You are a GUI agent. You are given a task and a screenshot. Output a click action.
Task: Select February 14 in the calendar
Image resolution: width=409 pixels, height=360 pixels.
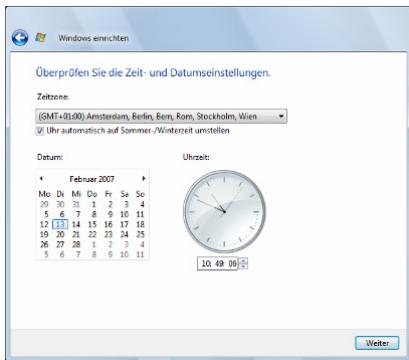tap(76, 224)
